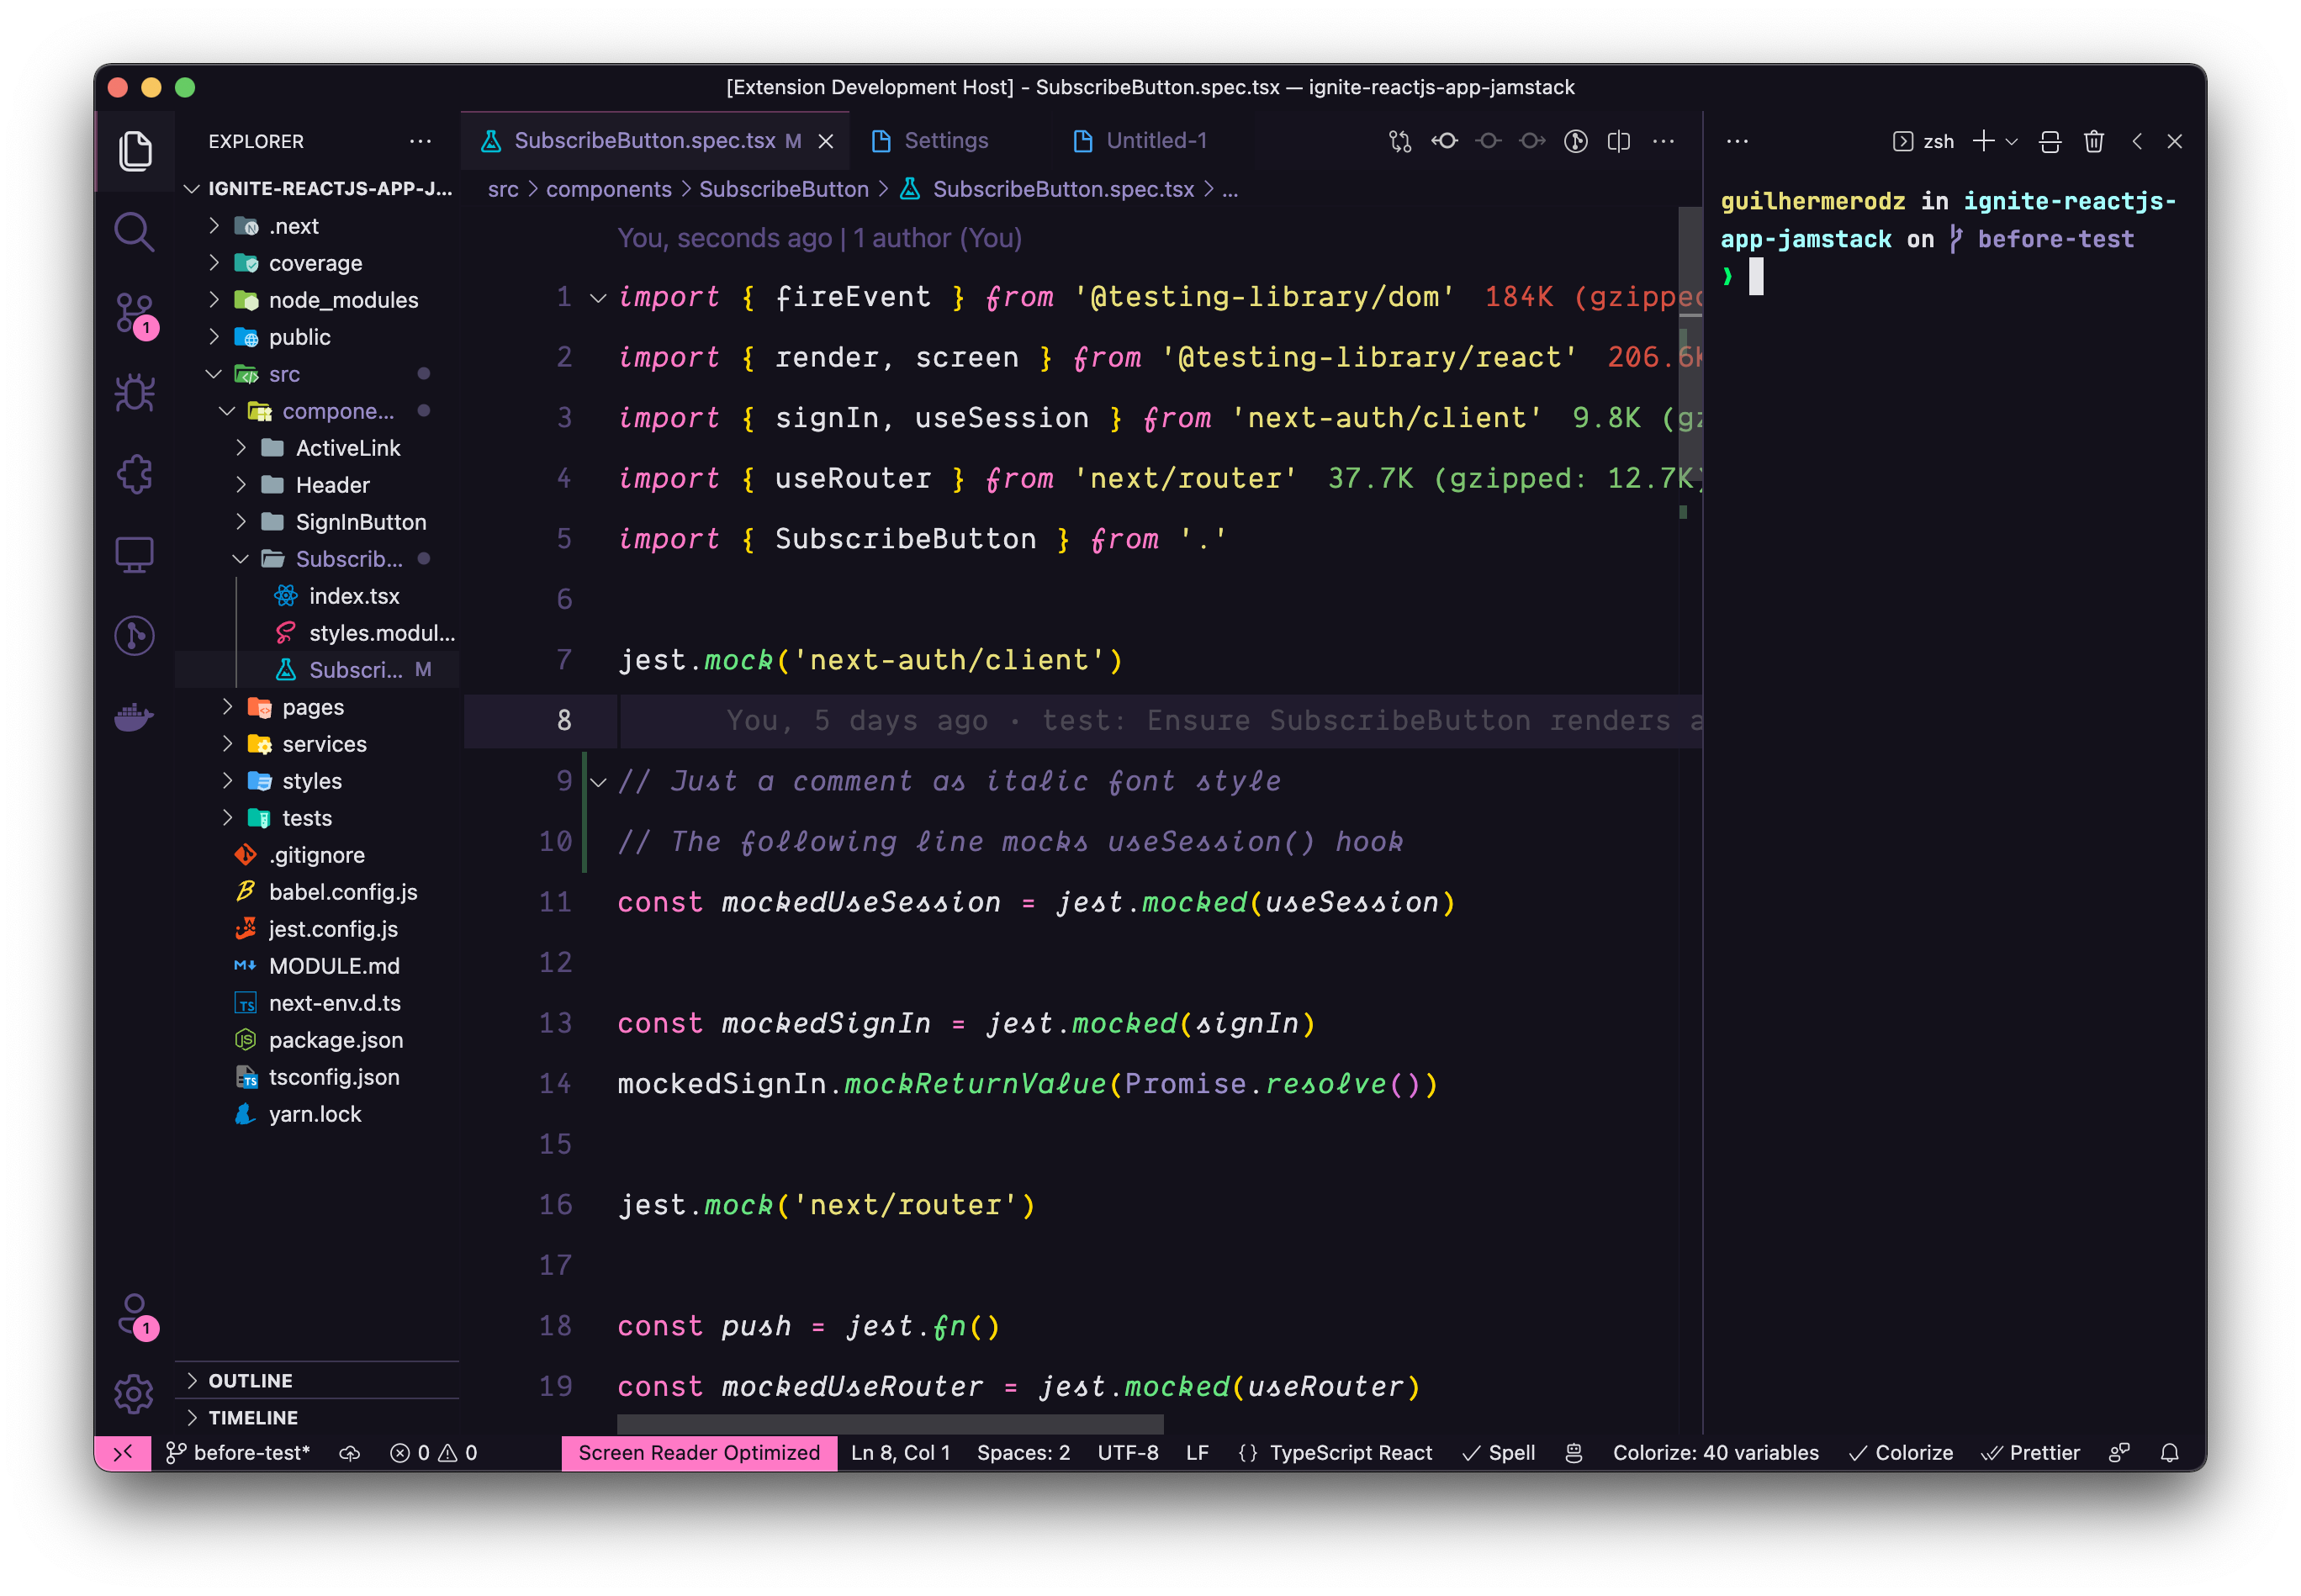Expand the ActiveLink folder
This screenshot has height=1596, width=2301.
(318, 448)
